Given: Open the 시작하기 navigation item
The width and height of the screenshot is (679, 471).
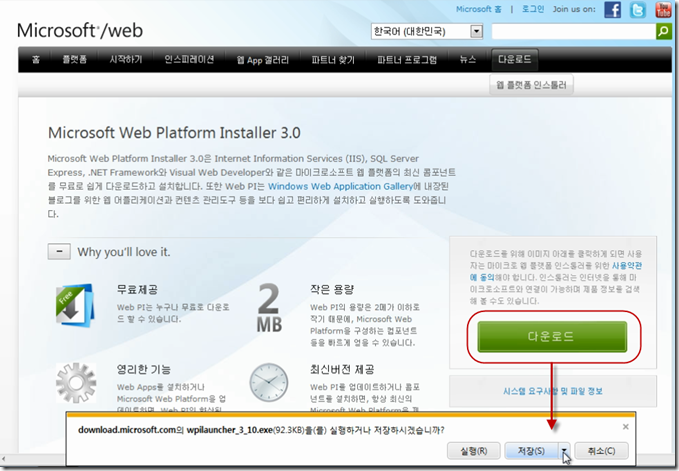Looking at the screenshot, I should pos(126,60).
